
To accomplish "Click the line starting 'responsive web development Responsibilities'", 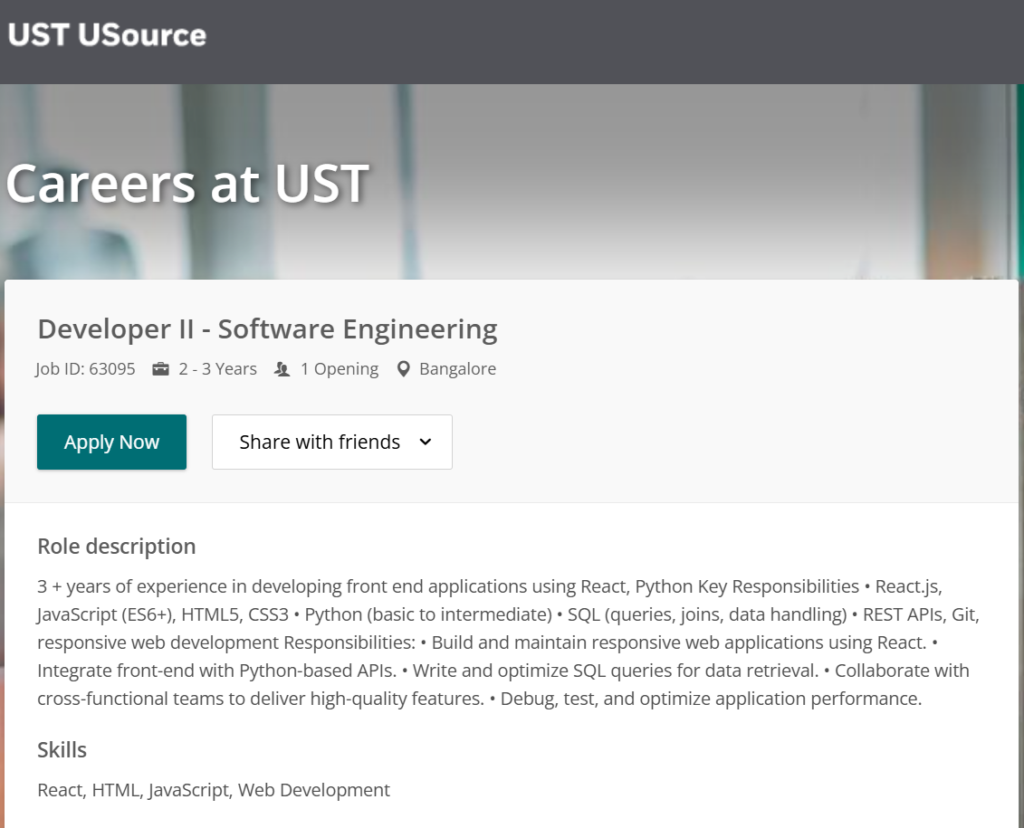I will [488, 643].
